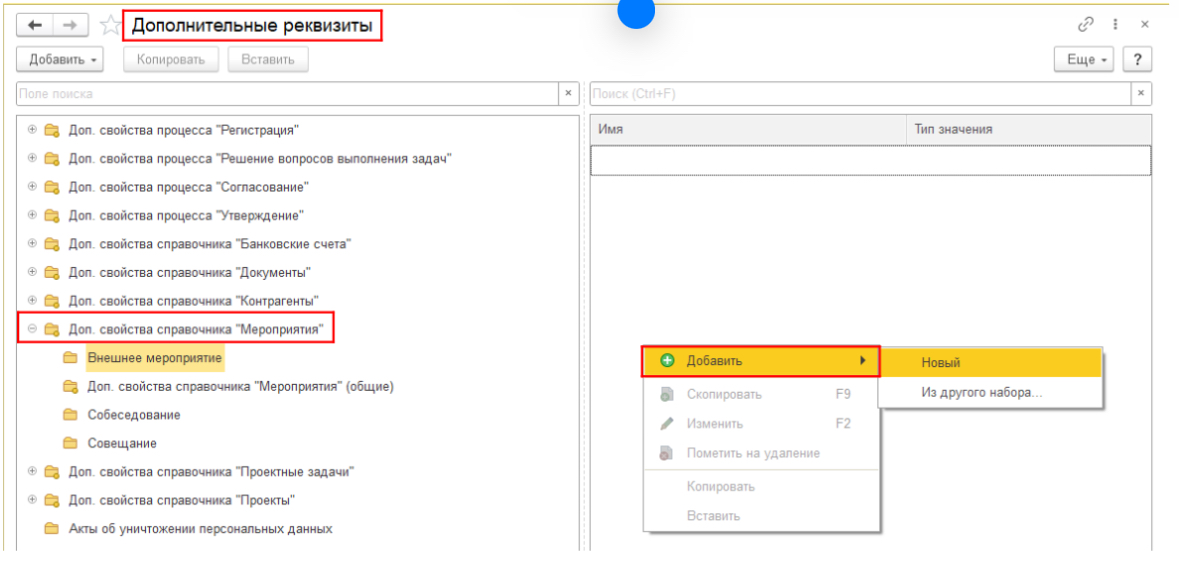This screenshot has width=1179, height=574.
Task: Click the back navigation arrow button
Action: pos(35,26)
